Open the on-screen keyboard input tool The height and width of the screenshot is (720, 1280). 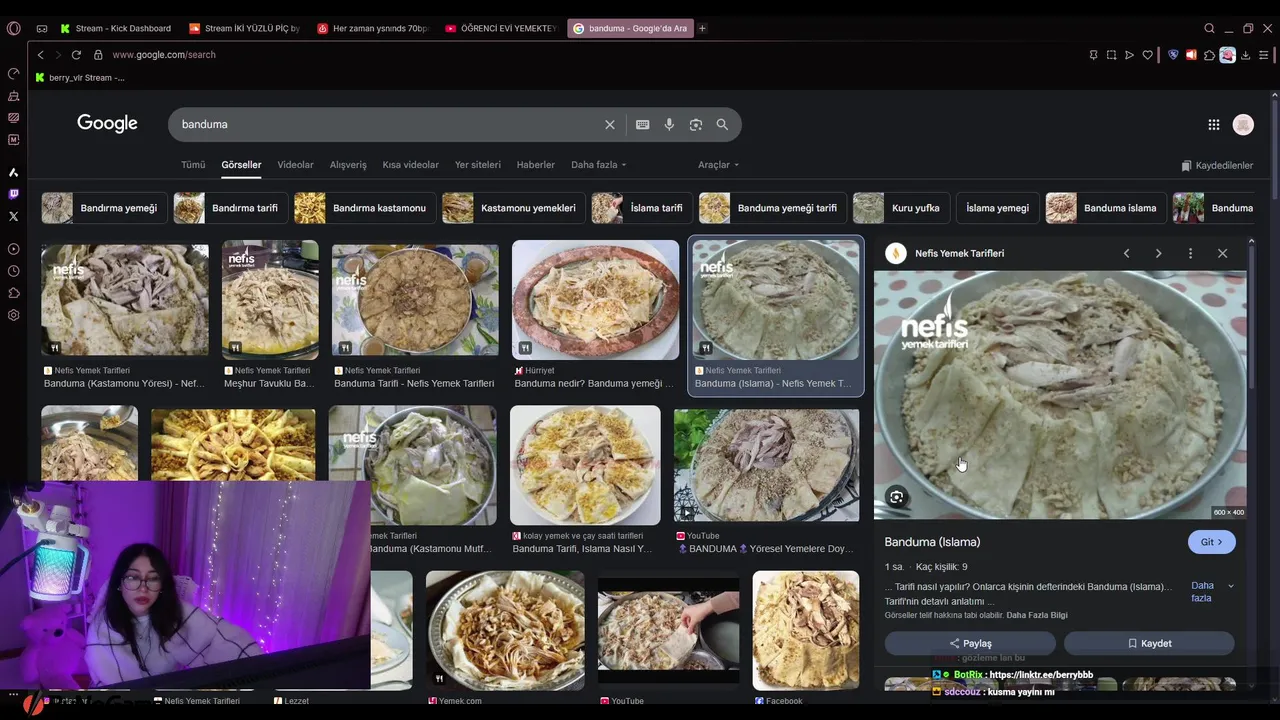point(642,124)
